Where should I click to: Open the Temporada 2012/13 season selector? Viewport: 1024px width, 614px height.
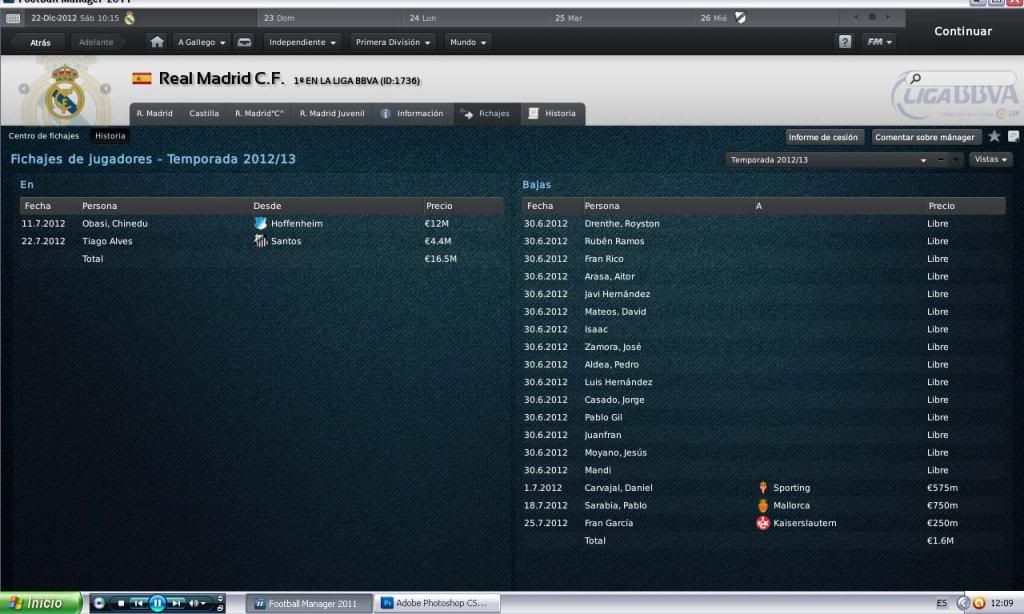(828, 160)
